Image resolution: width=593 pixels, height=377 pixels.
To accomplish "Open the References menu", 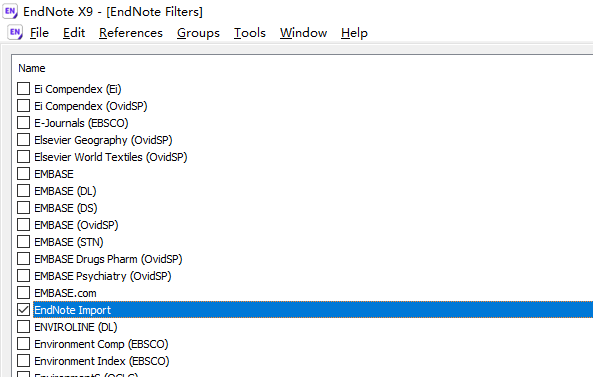I will 131,33.
